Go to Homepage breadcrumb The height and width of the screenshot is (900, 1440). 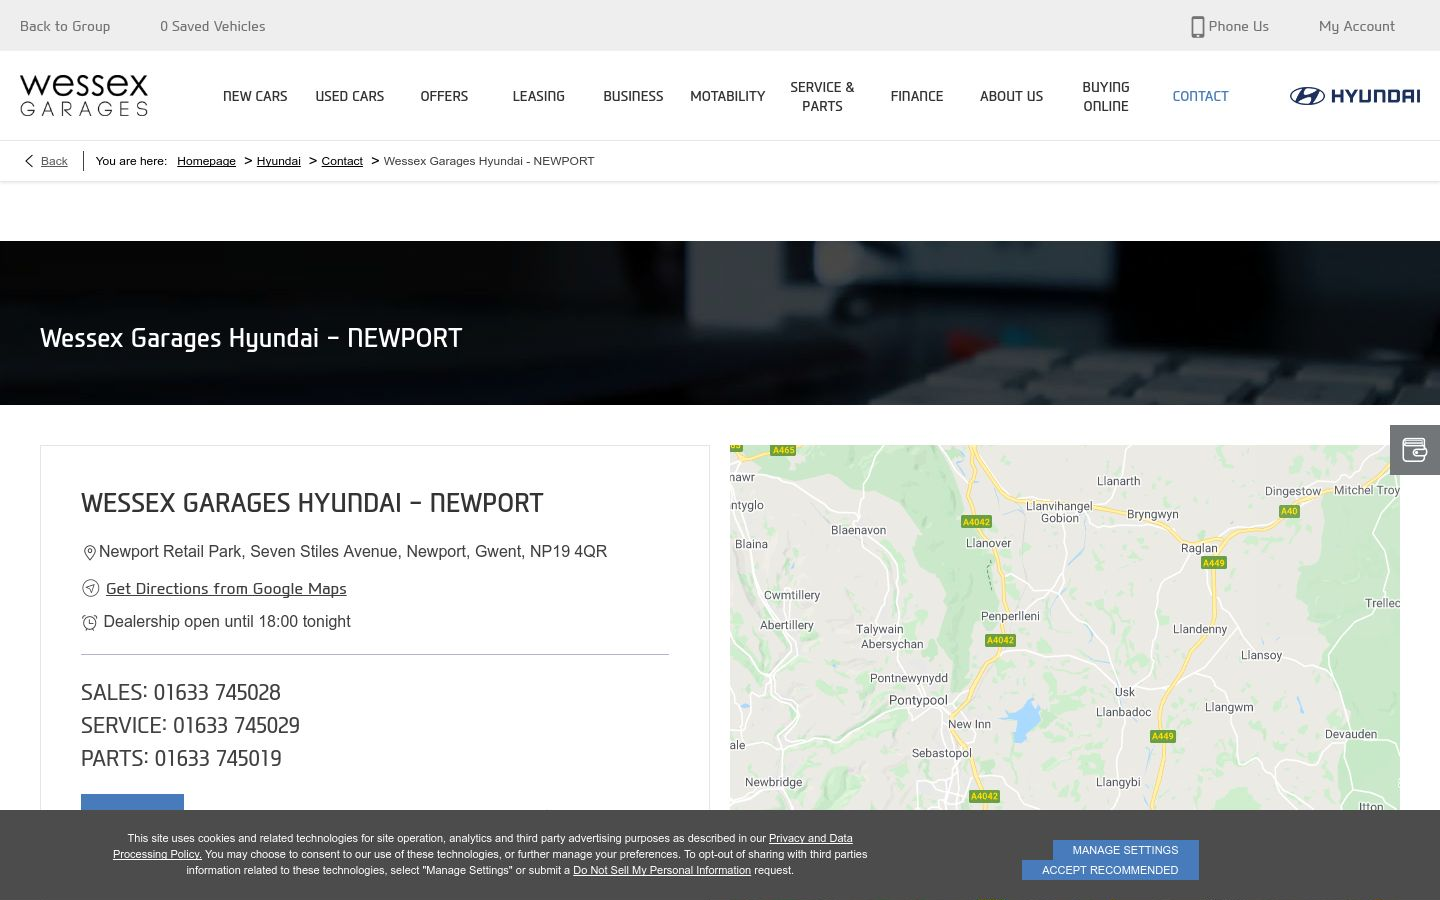tap(206, 161)
